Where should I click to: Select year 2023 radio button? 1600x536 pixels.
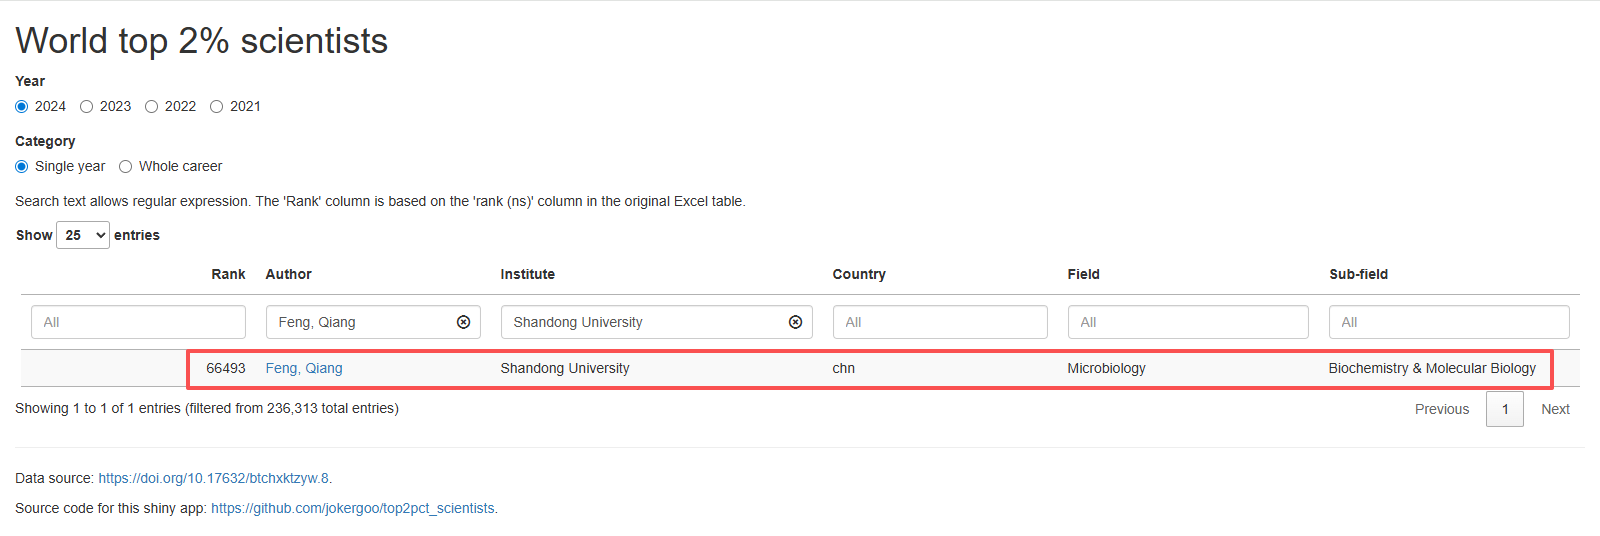(87, 107)
